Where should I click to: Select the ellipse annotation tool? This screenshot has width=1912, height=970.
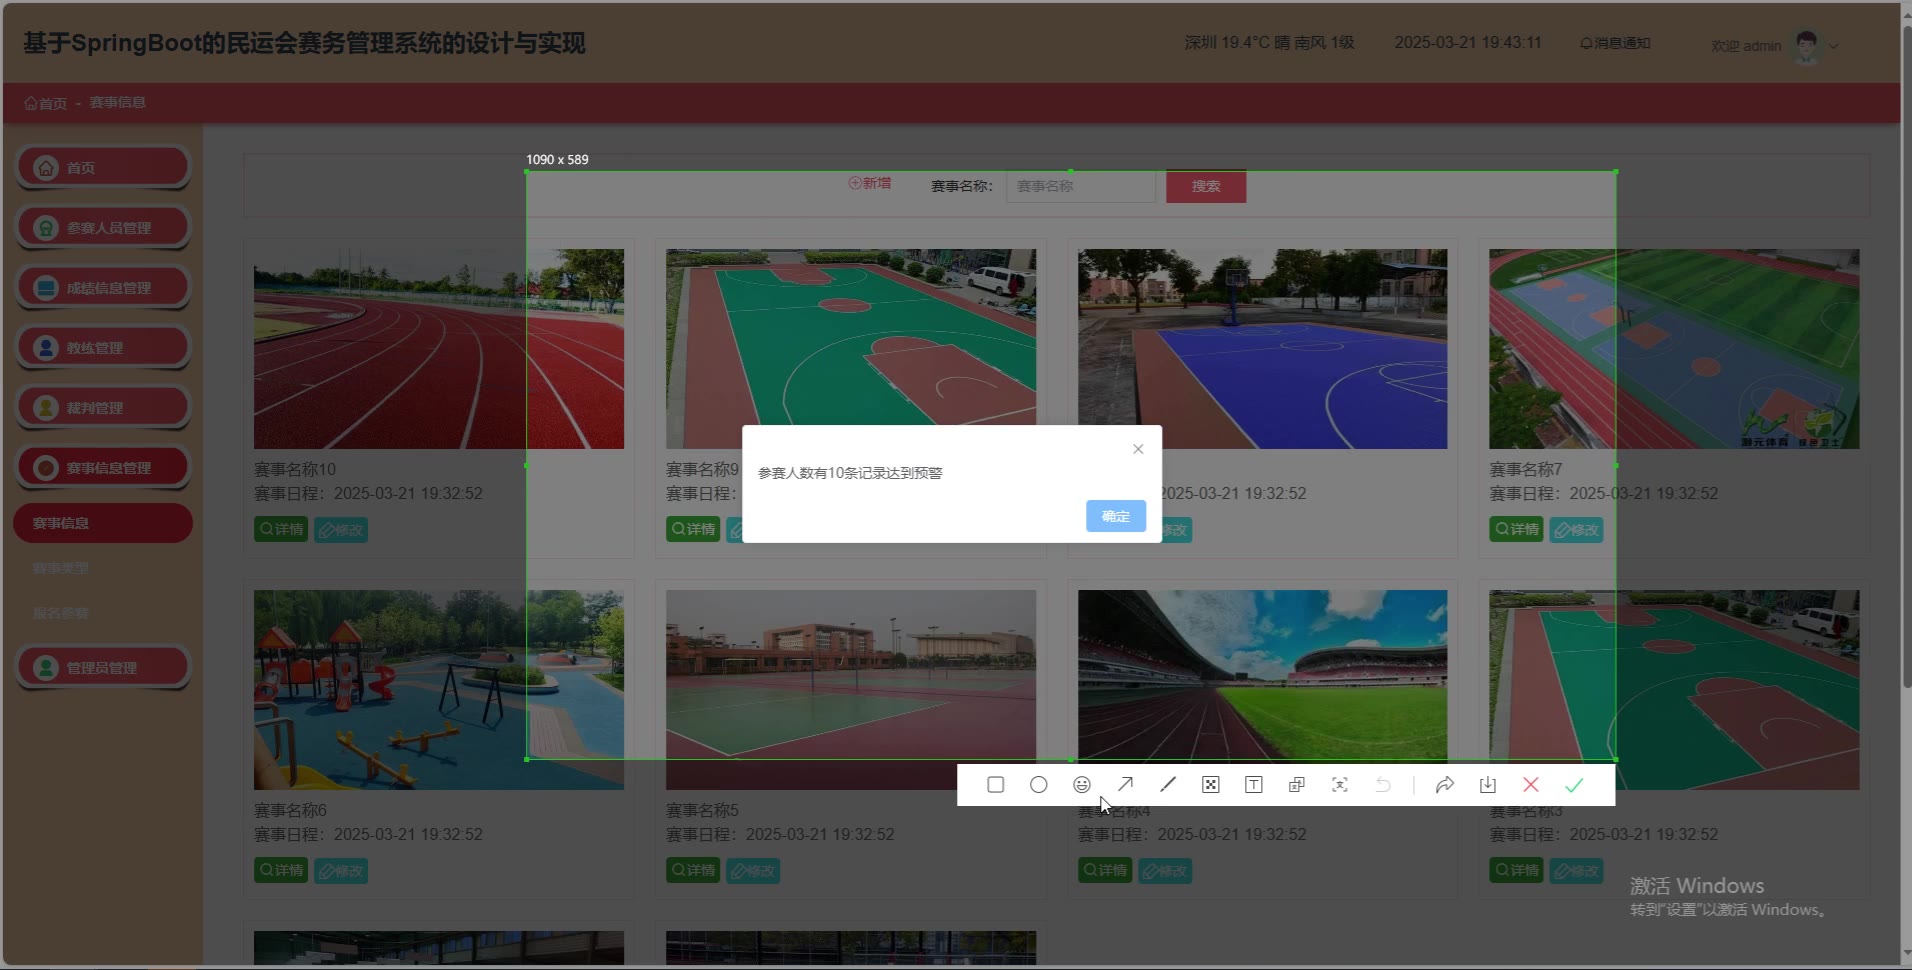click(1038, 785)
